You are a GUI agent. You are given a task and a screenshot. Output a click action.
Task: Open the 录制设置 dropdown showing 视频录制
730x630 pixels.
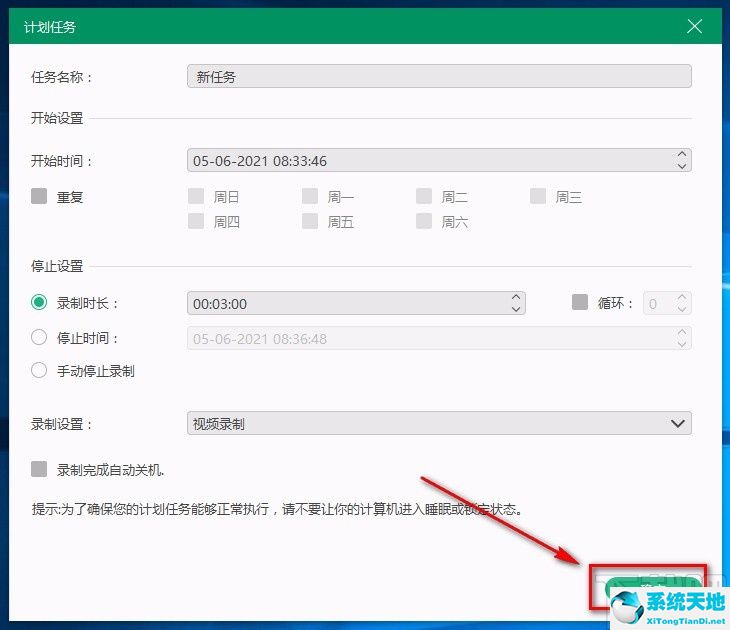pyautogui.click(x=439, y=423)
